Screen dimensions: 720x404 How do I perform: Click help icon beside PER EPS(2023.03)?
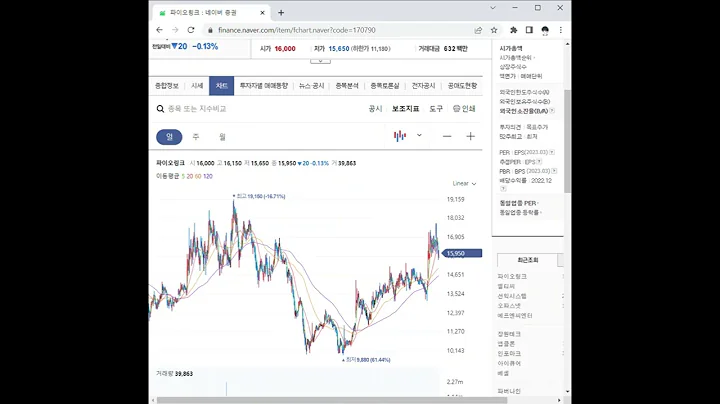pyautogui.click(x=552, y=152)
